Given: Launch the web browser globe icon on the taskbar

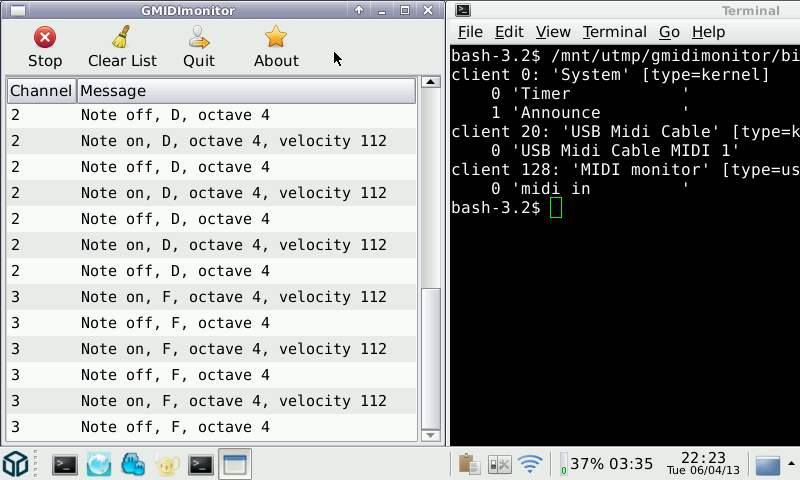Looking at the screenshot, I should click(x=99, y=464).
